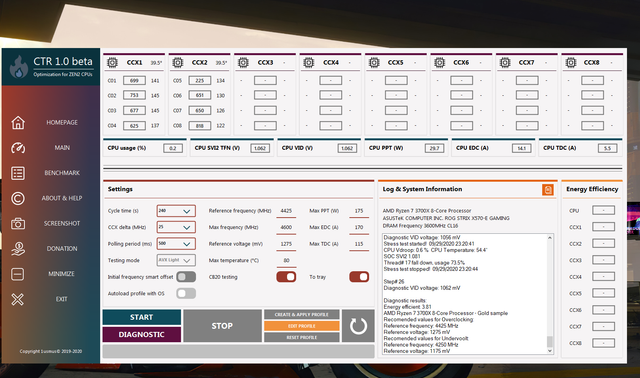Open ABOUT & HELP
Viewport: 640px width, 378px height.
pyautogui.click(x=62, y=198)
